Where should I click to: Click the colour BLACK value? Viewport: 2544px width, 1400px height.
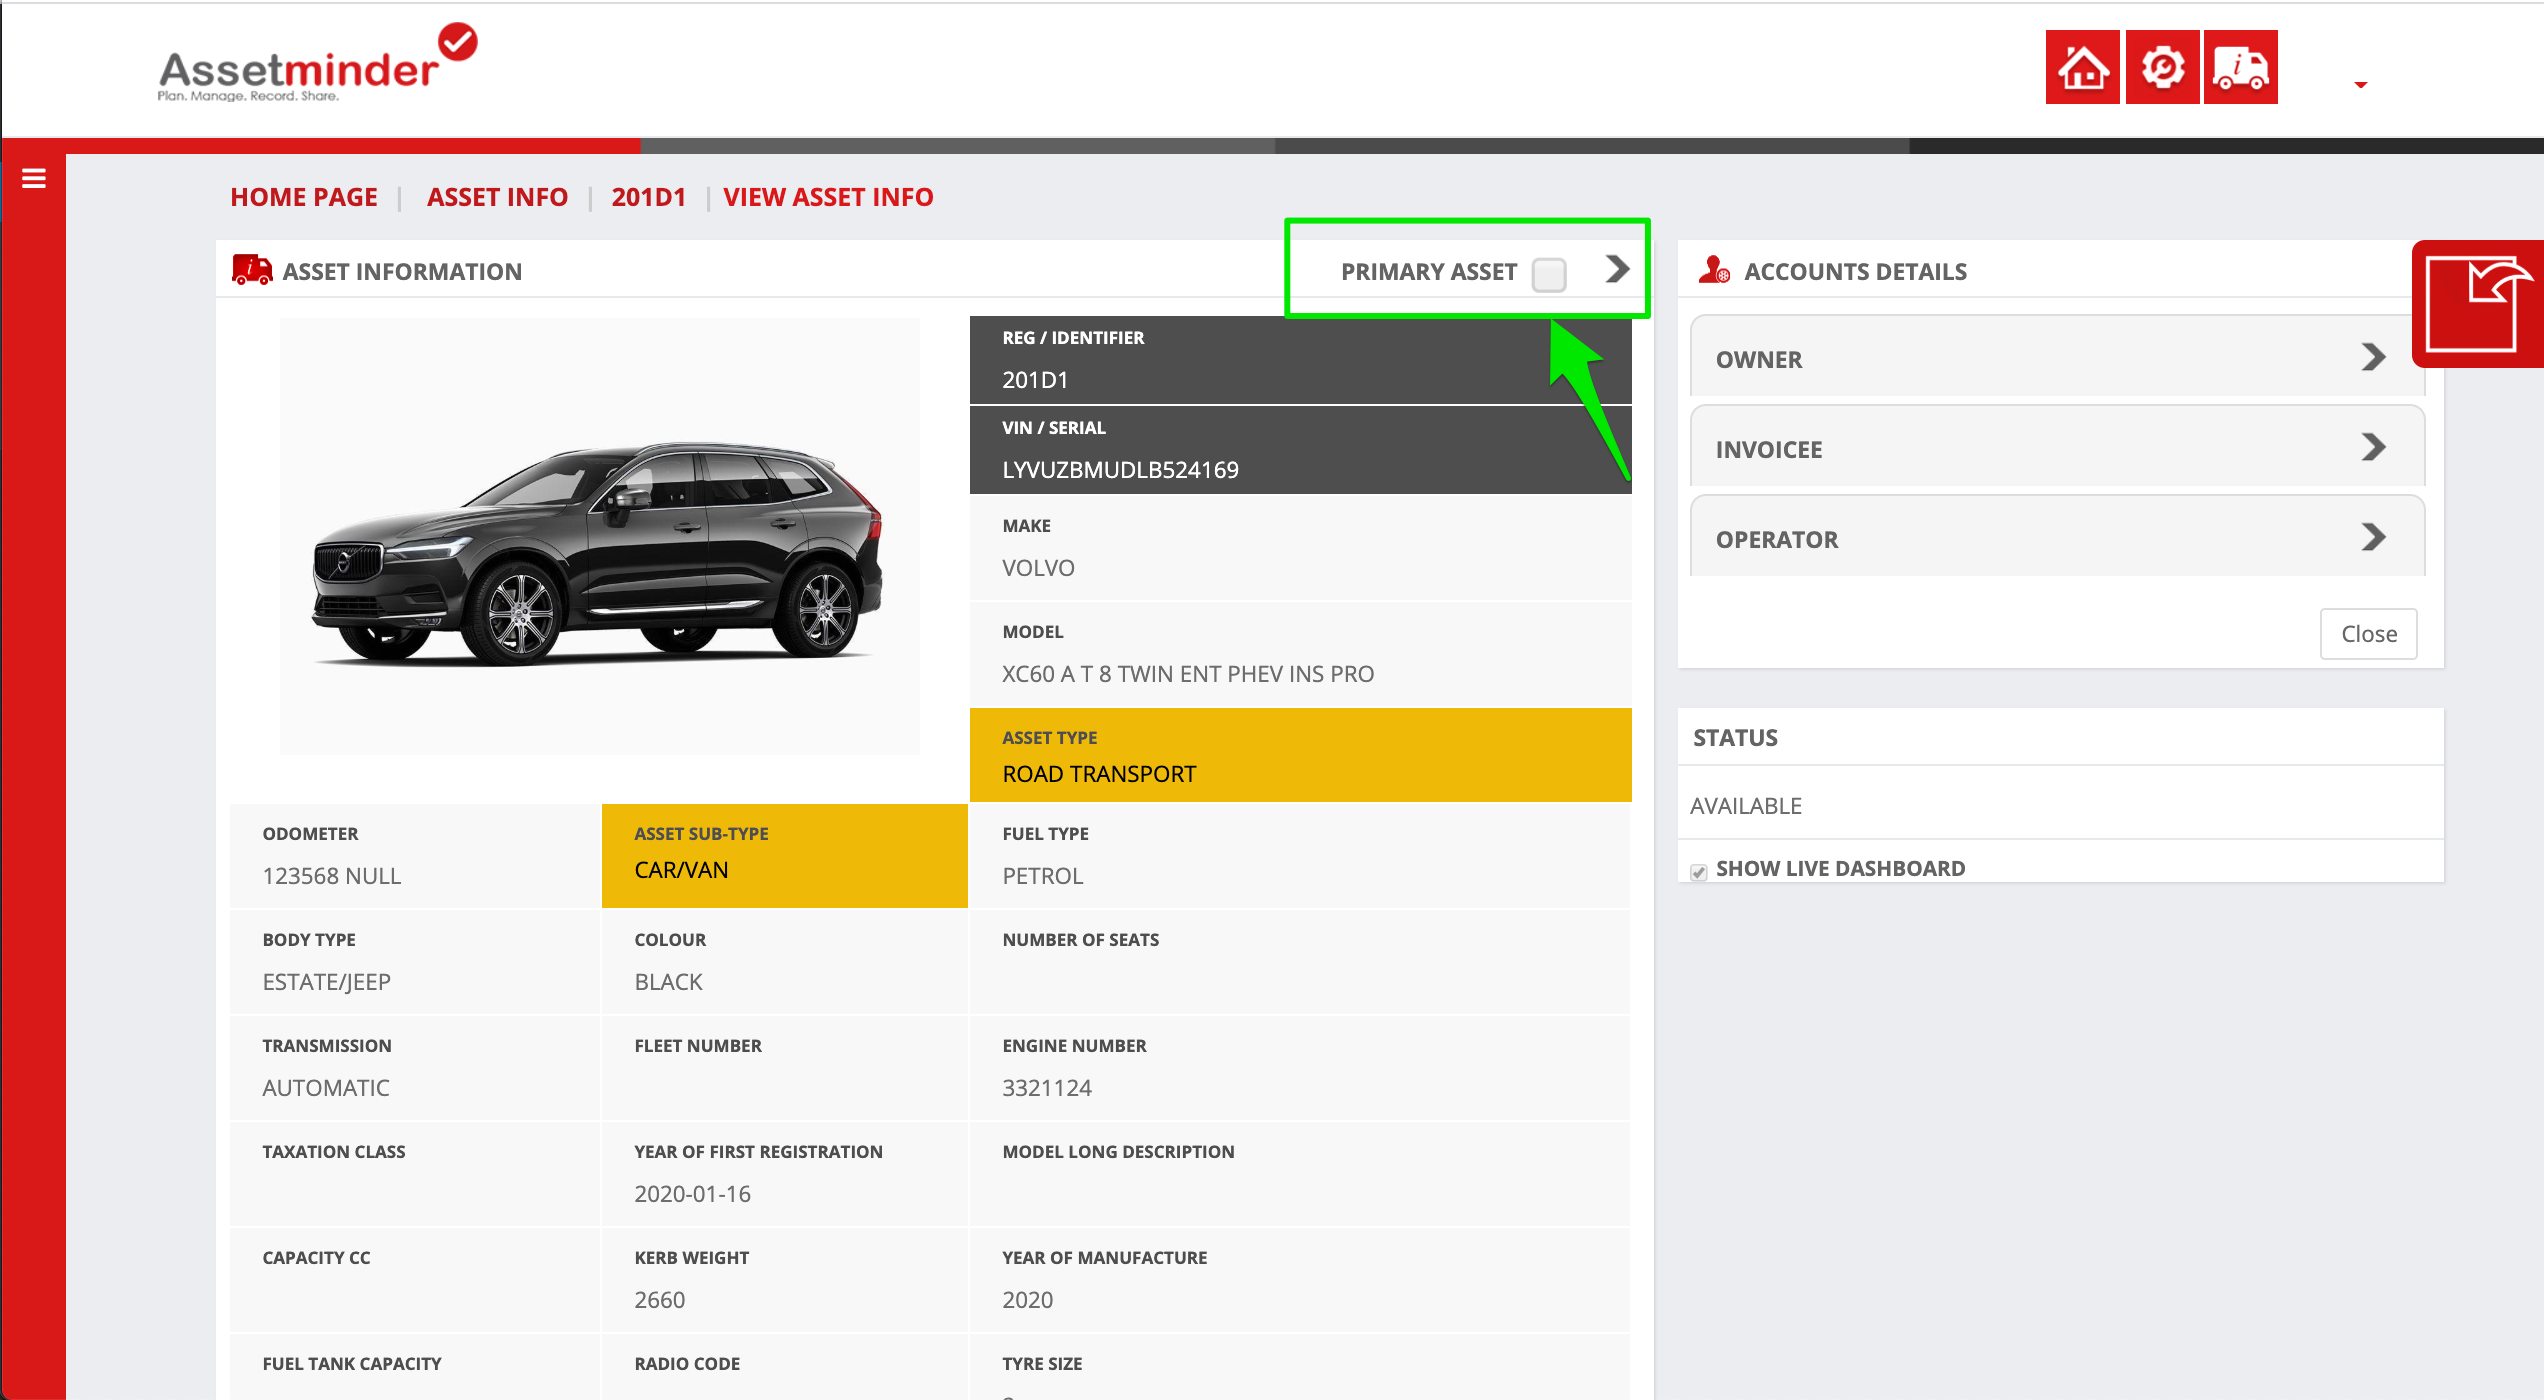coord(668,982)
